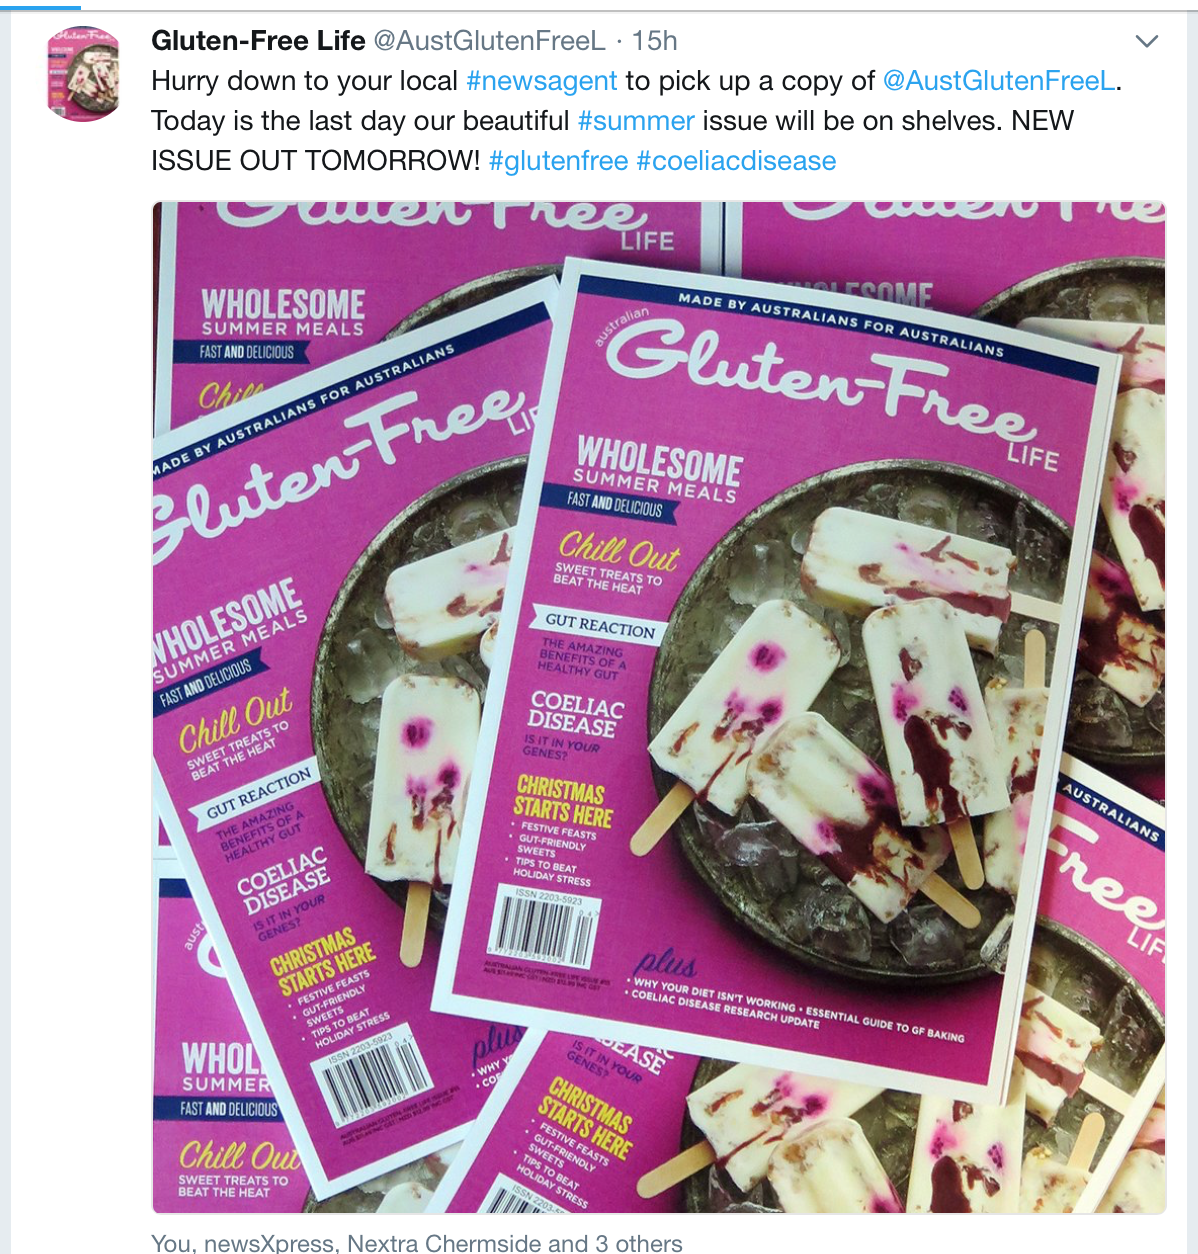Open tweet via 'ISSUE OUT TOMORROW!' text
This screenshot has height=1254, width=1198.
316,161
